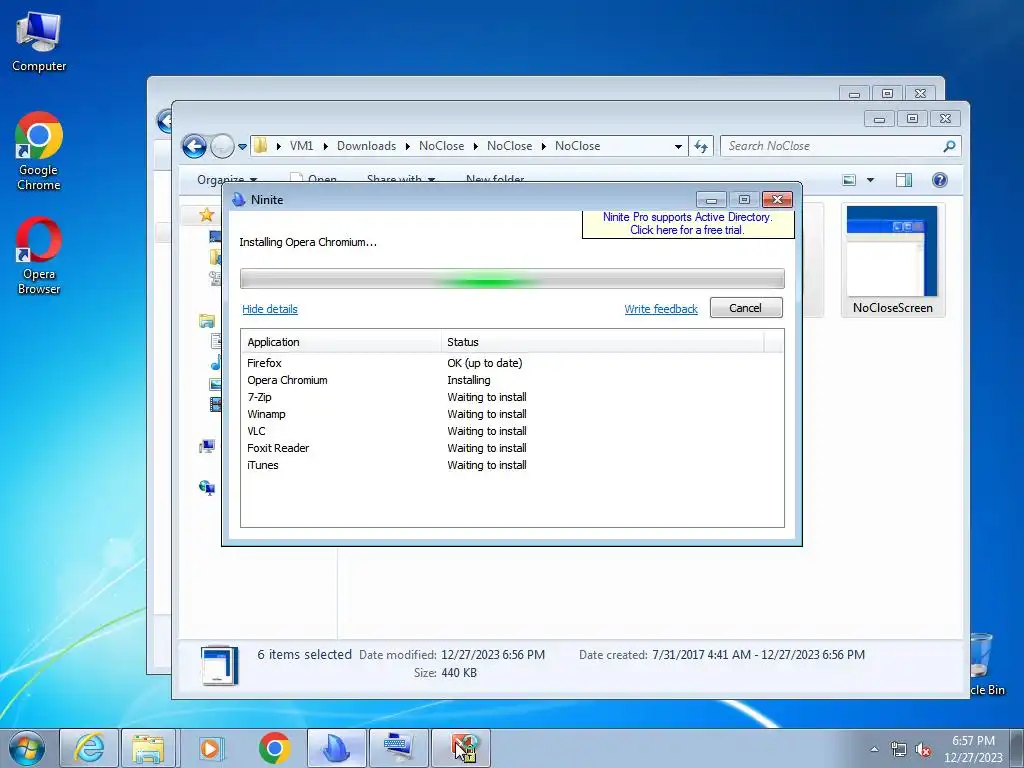Expand the arrow after Downloads breadcrumb
1024x768 pixels.
coord(408,146)
